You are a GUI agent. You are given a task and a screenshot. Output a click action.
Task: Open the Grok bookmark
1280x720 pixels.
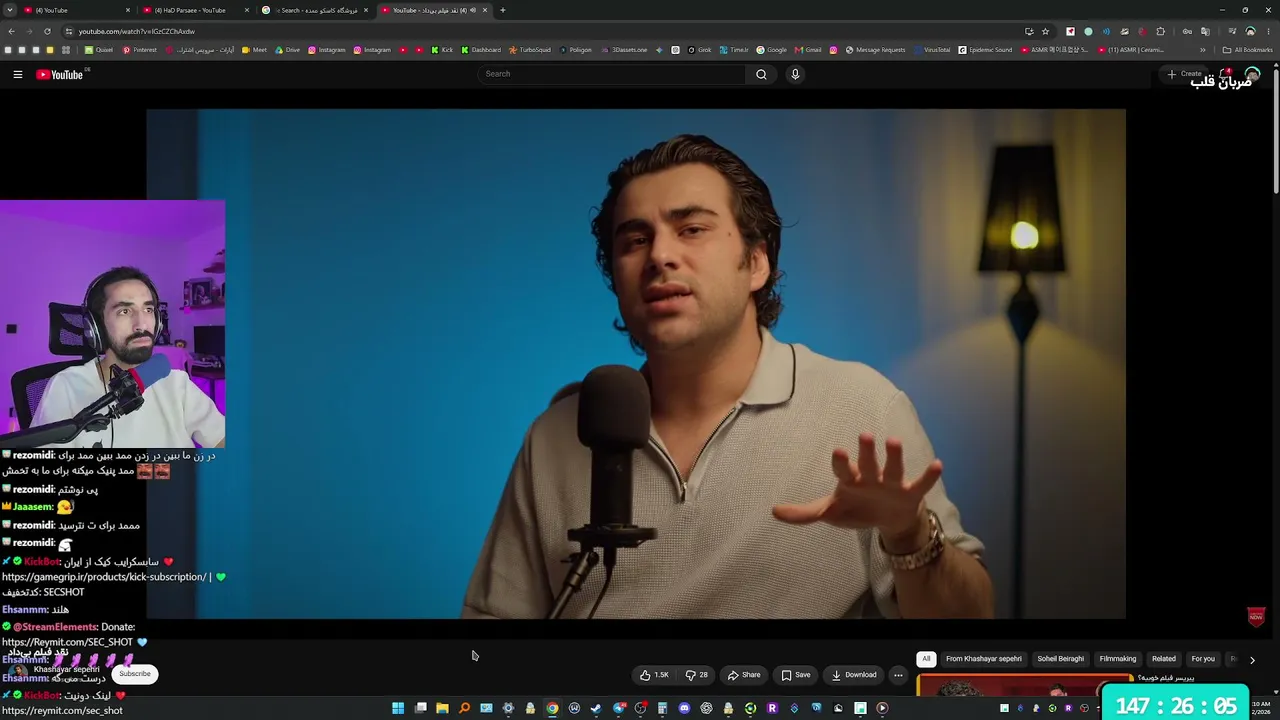click(x=699, y=50)
